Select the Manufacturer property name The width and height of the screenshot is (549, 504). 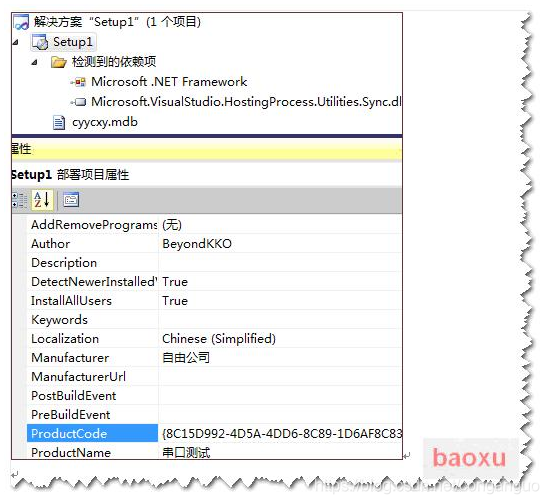pos(93,357)
